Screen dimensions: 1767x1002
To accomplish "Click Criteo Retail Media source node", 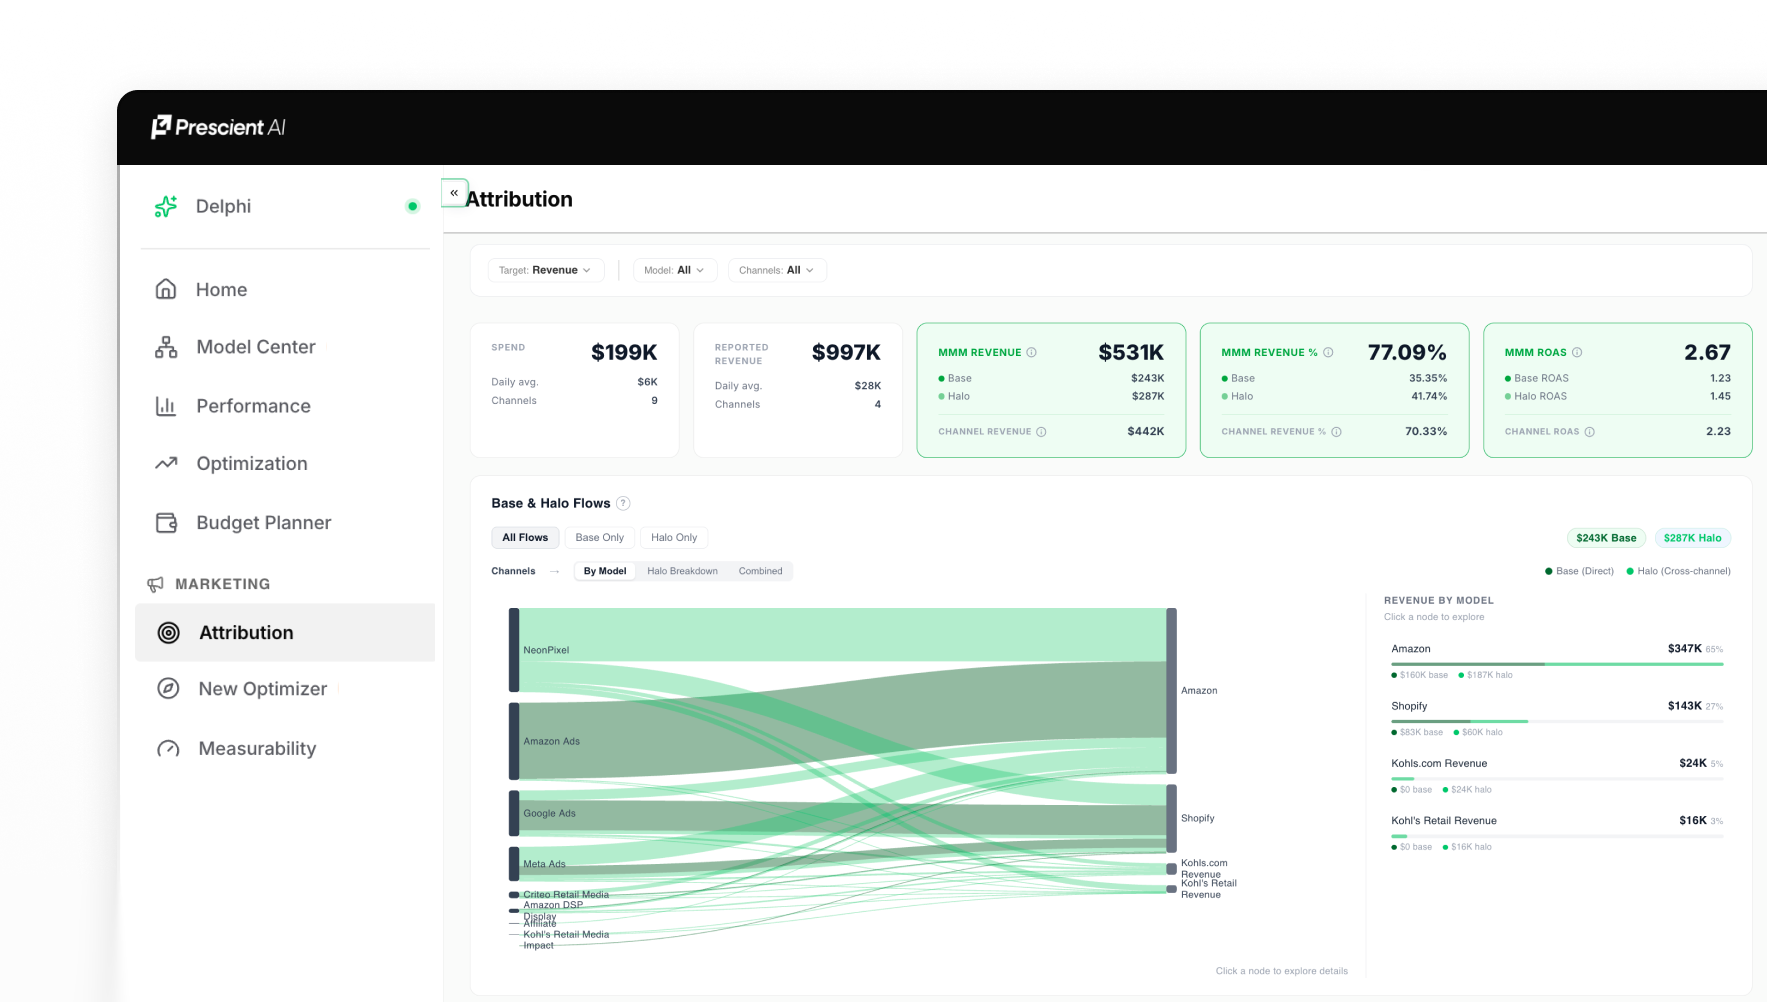I will pos(514,895).
